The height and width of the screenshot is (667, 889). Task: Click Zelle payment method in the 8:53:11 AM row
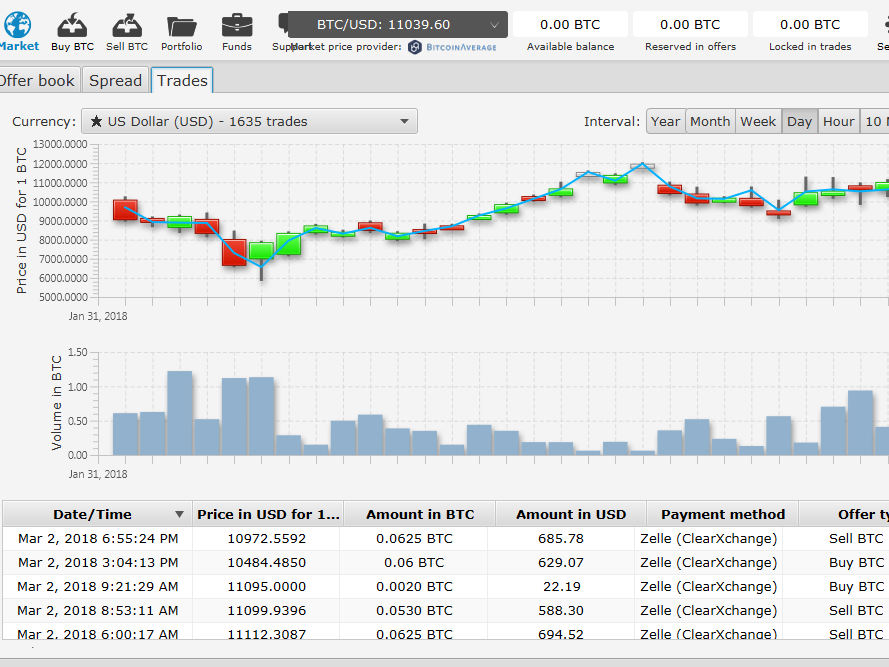pos(709,610)
